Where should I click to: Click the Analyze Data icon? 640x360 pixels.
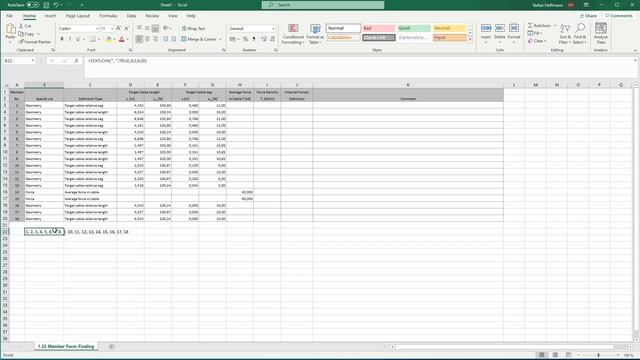click(x=600, y=28)
